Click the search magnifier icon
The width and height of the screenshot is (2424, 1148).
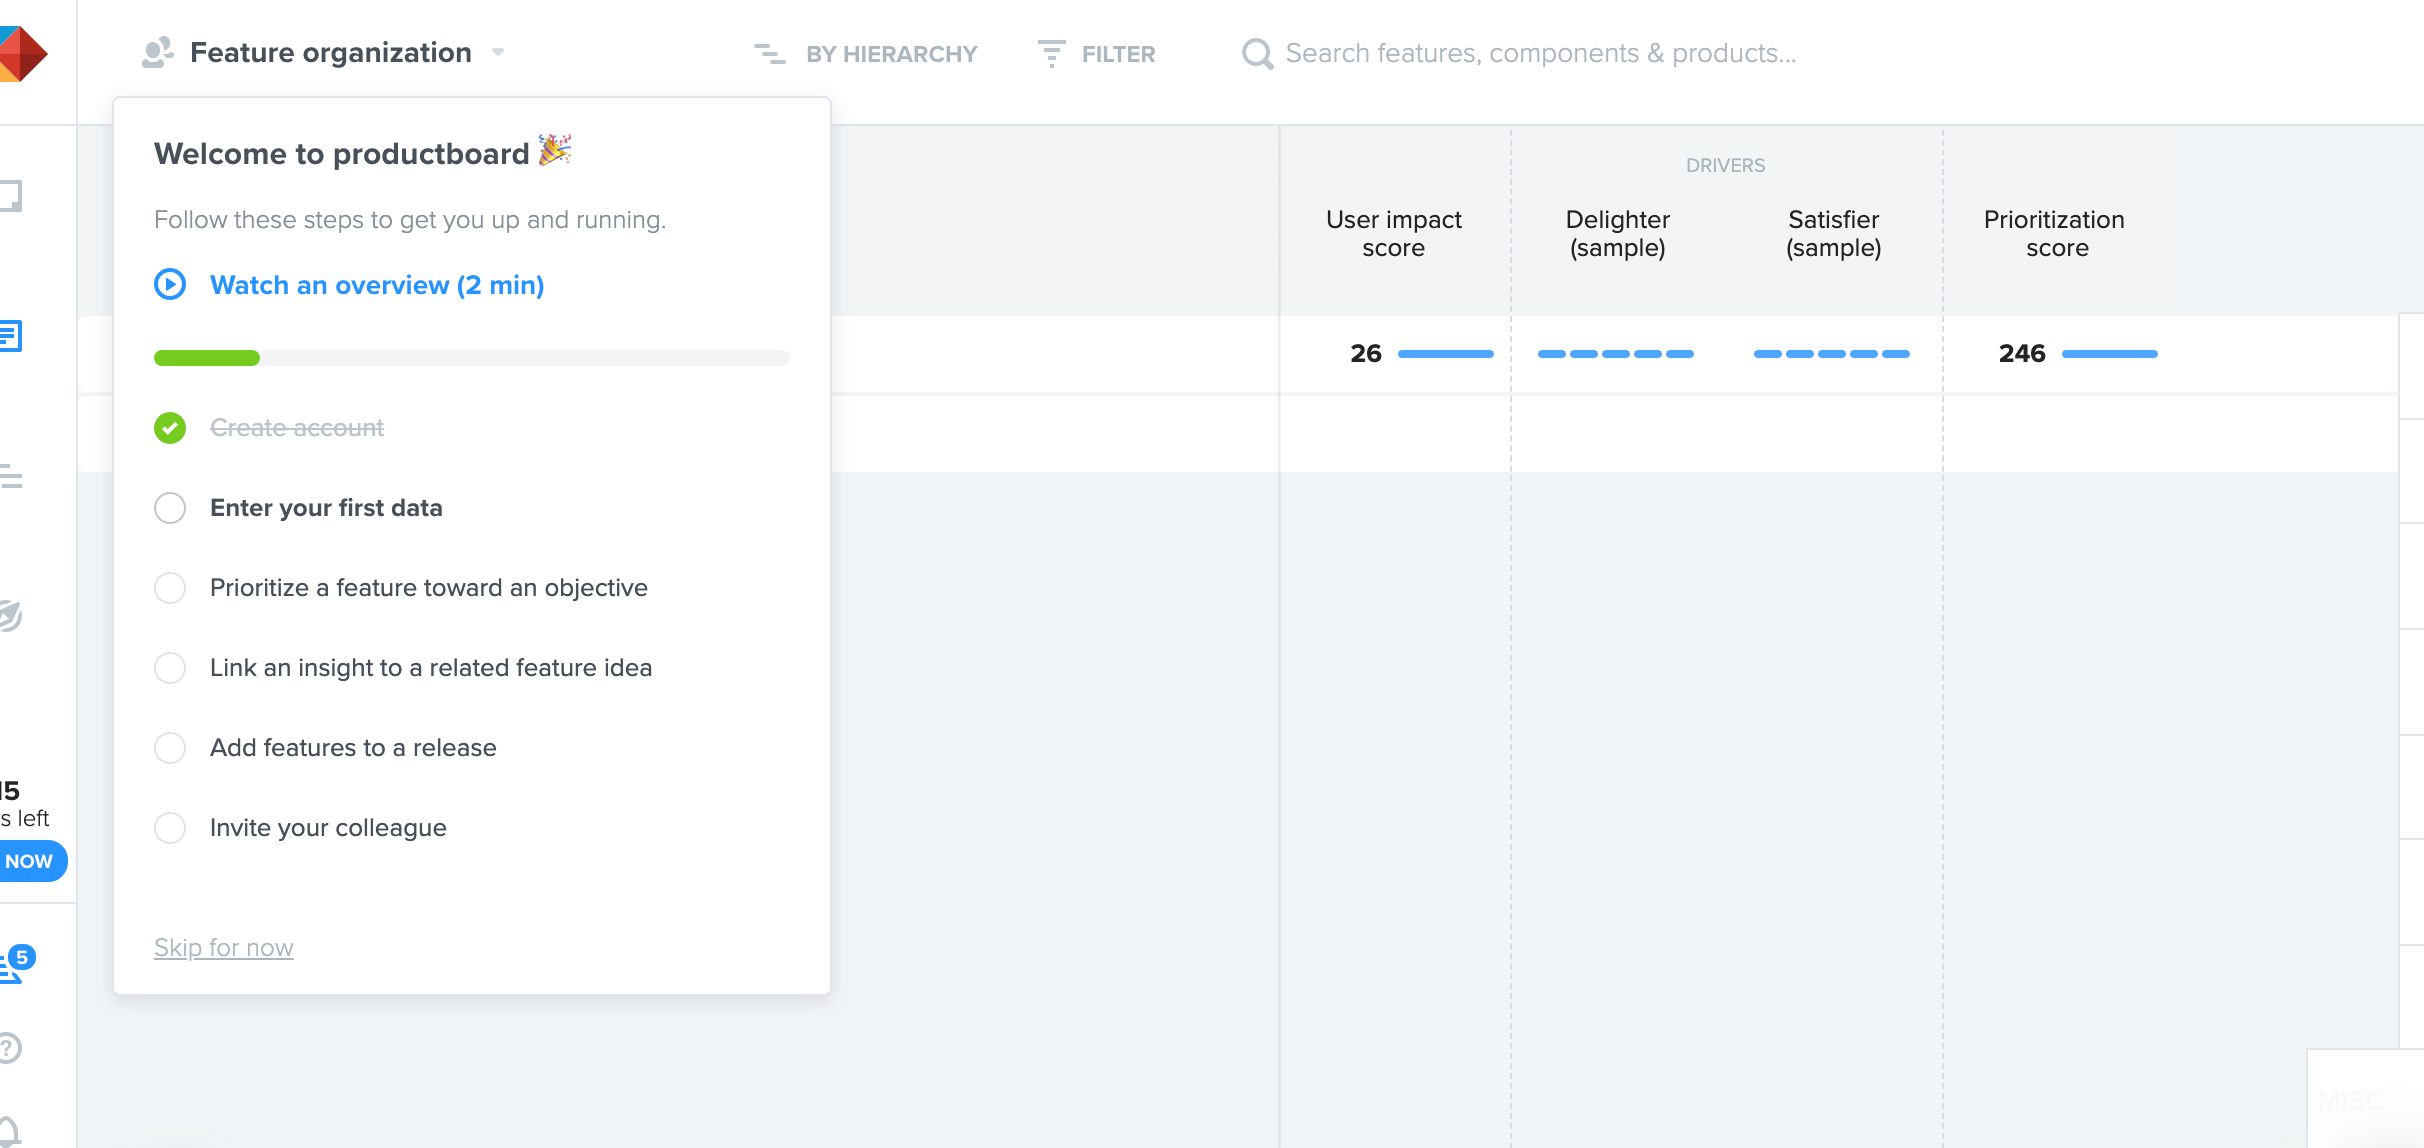[1256, 53]
